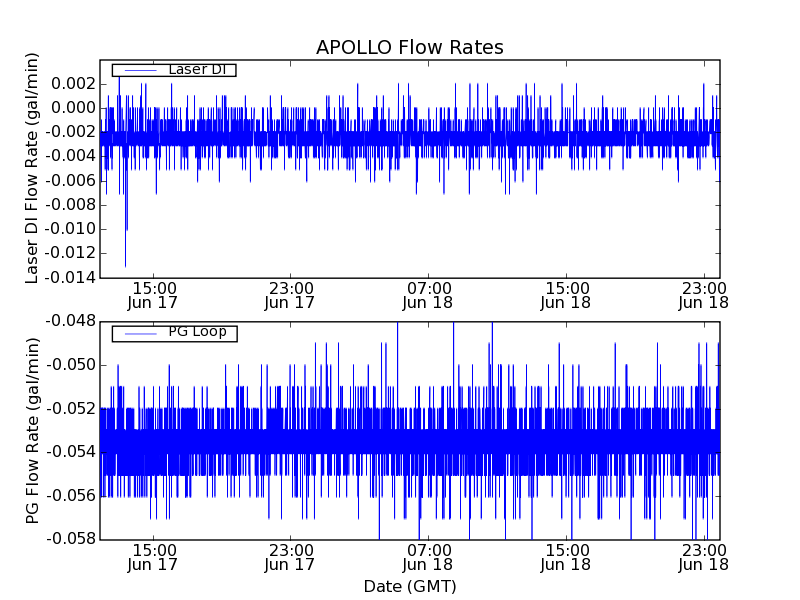This screenshot has height=600, width=800.
Task: Click '15:00 Jun 17' tick under PG Loop plot
Action: 153,558
